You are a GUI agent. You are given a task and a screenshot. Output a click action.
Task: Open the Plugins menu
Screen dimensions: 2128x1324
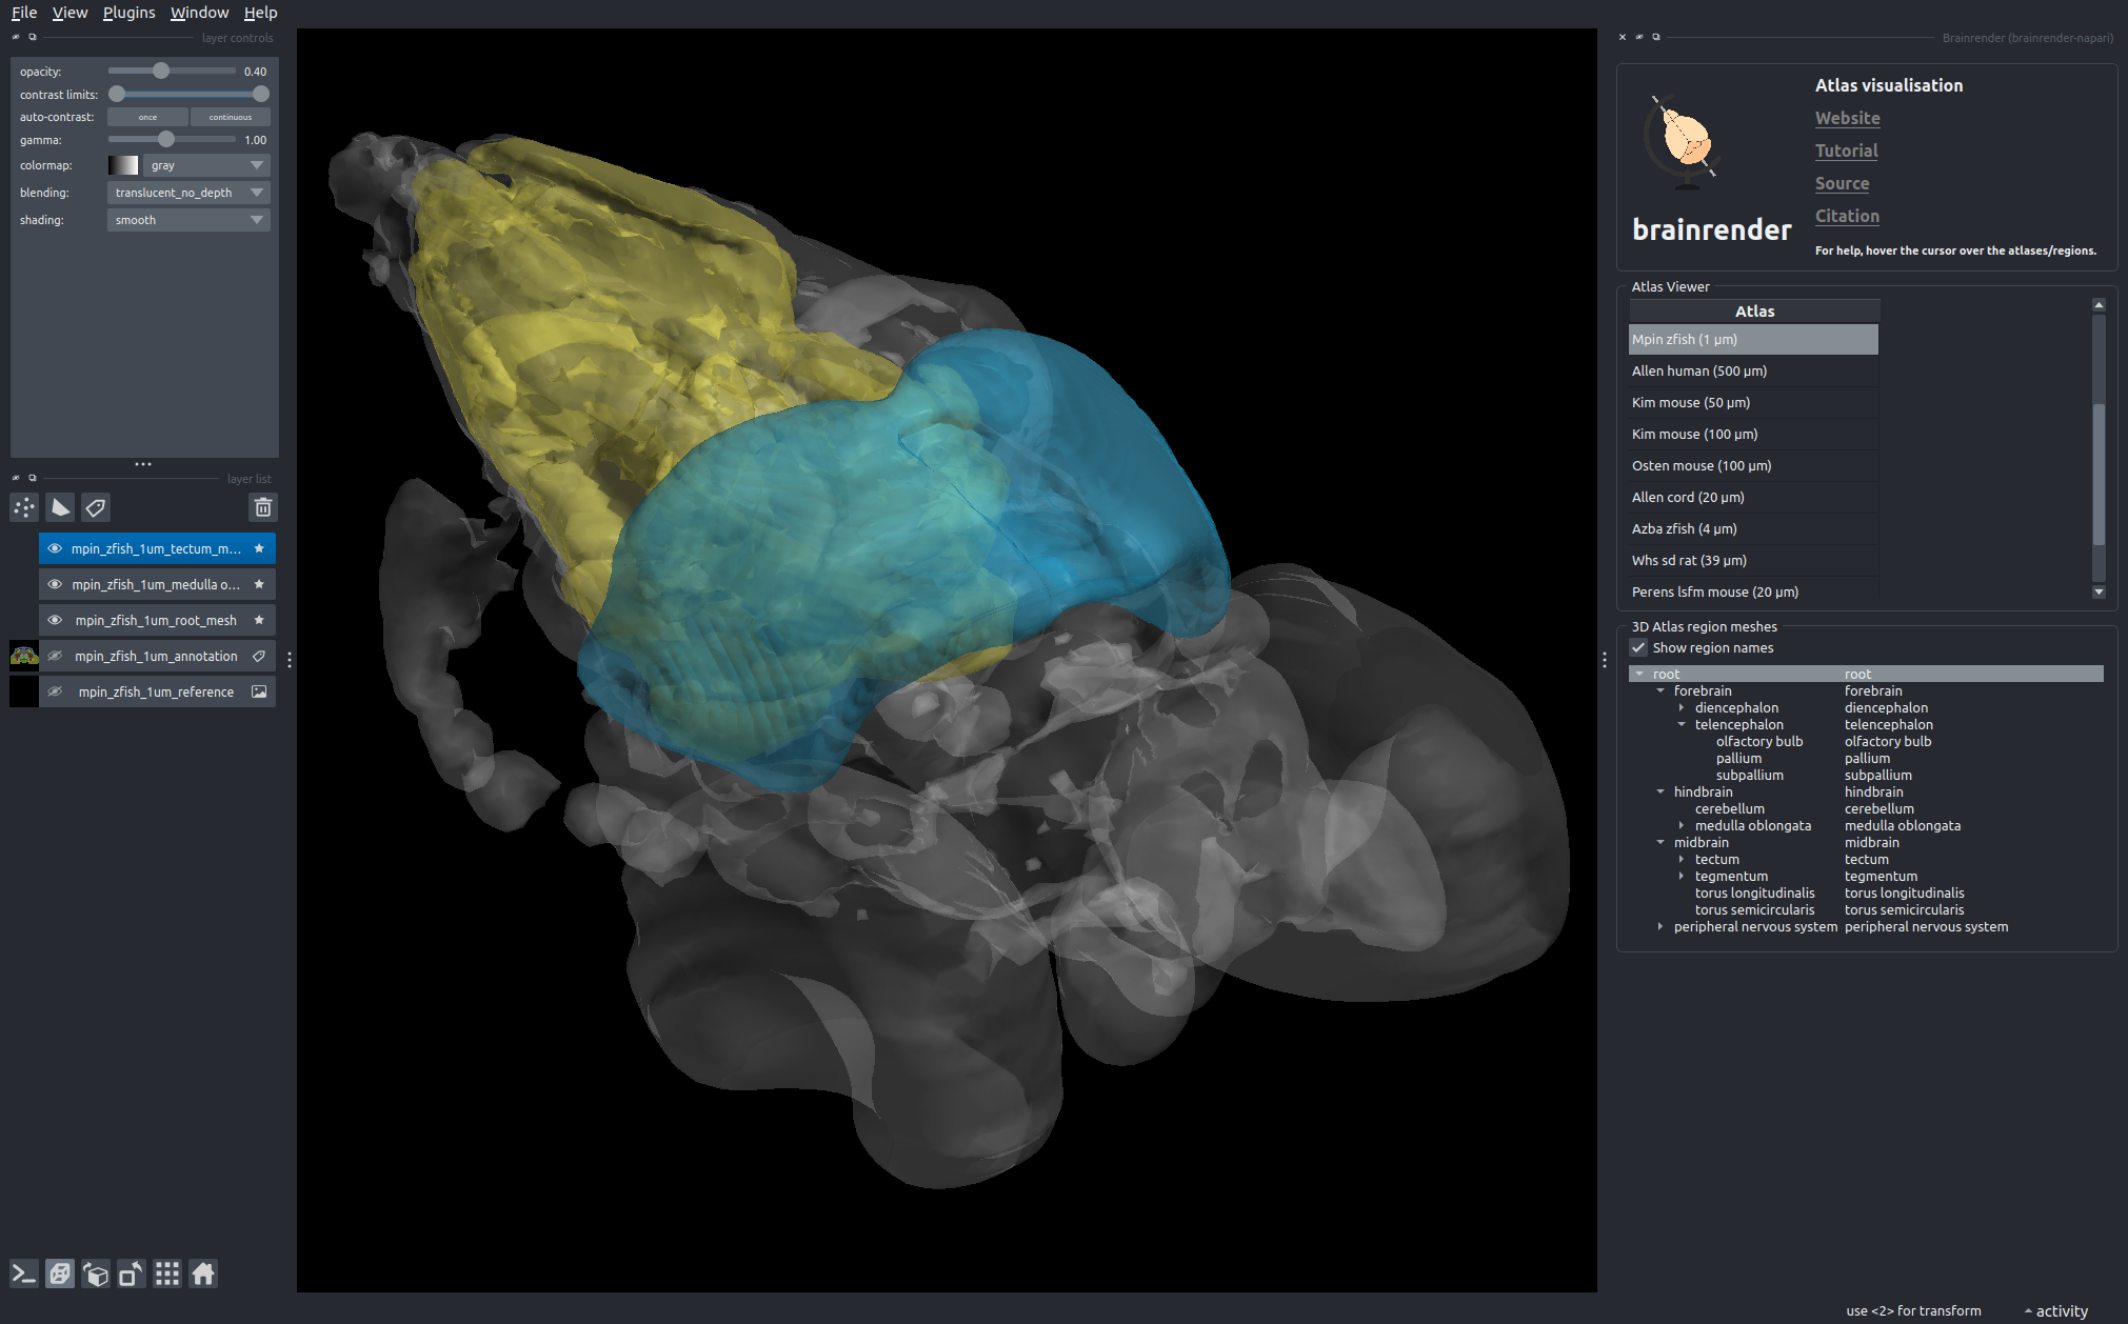point(129,12)
